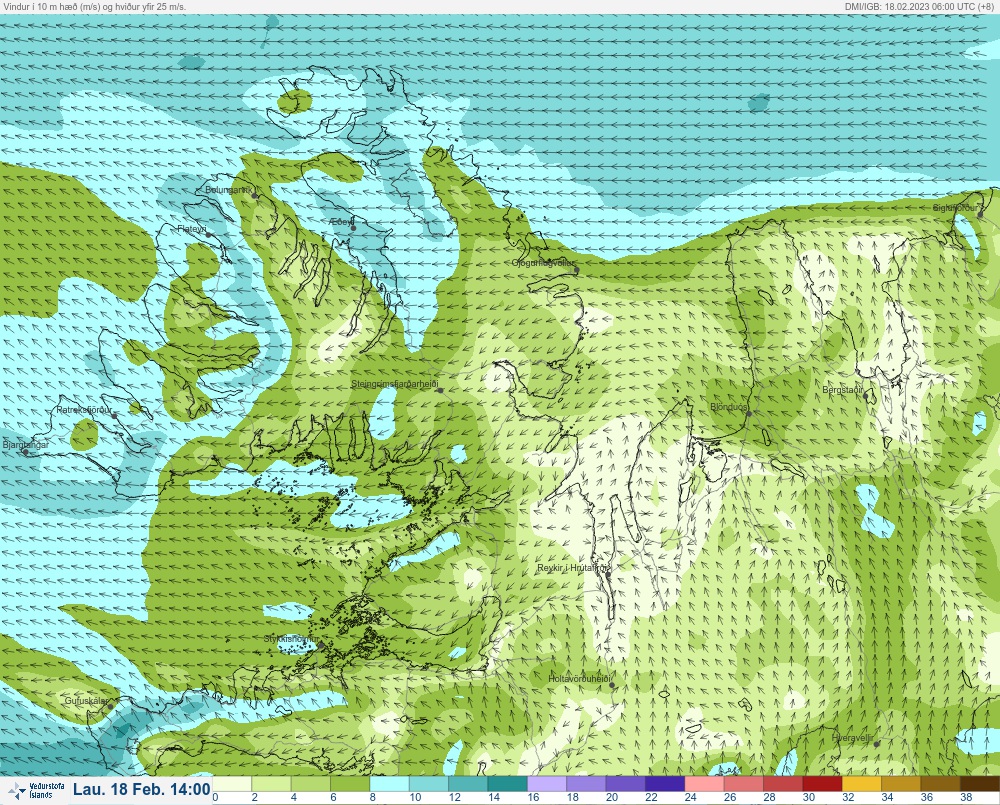1000x805 pixels.
Task: Click the Reykir í Hrútafirði station label
Action: 574,568
